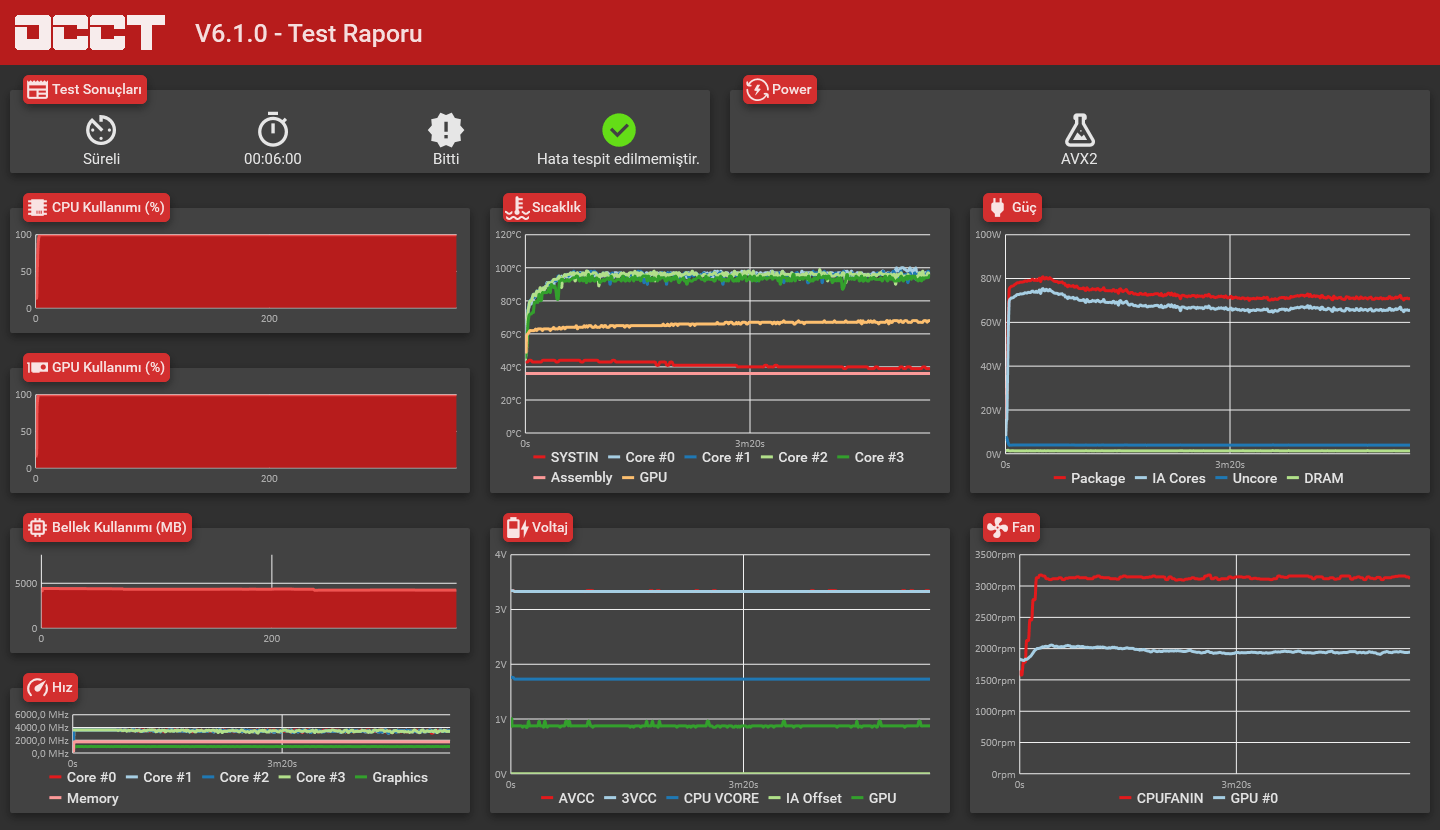Click the Fan panel fan icon
This screenshot has width=1440, height=830.
[997, 527]
